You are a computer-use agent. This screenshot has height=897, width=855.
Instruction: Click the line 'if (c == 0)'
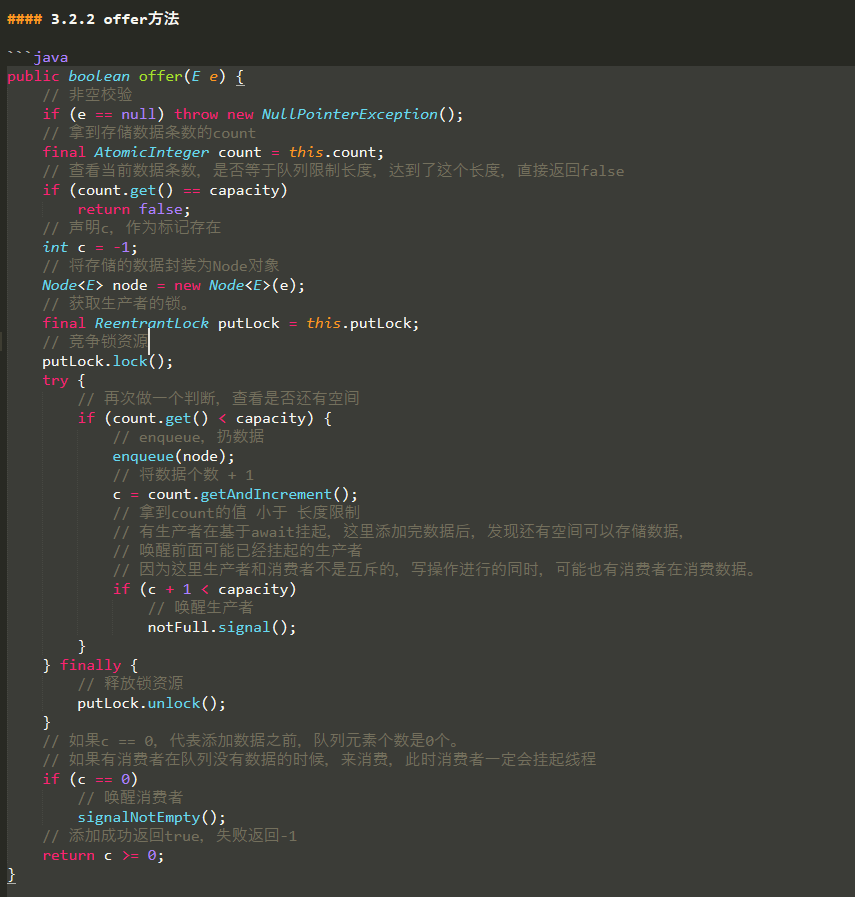pyautogui.click(x=90, y=779)
